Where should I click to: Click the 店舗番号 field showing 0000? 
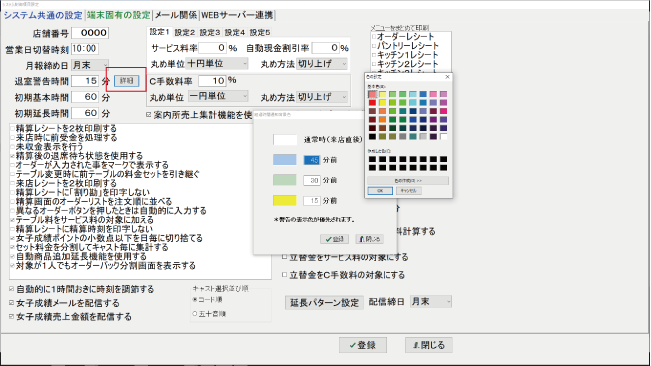[x=90, y=33]
